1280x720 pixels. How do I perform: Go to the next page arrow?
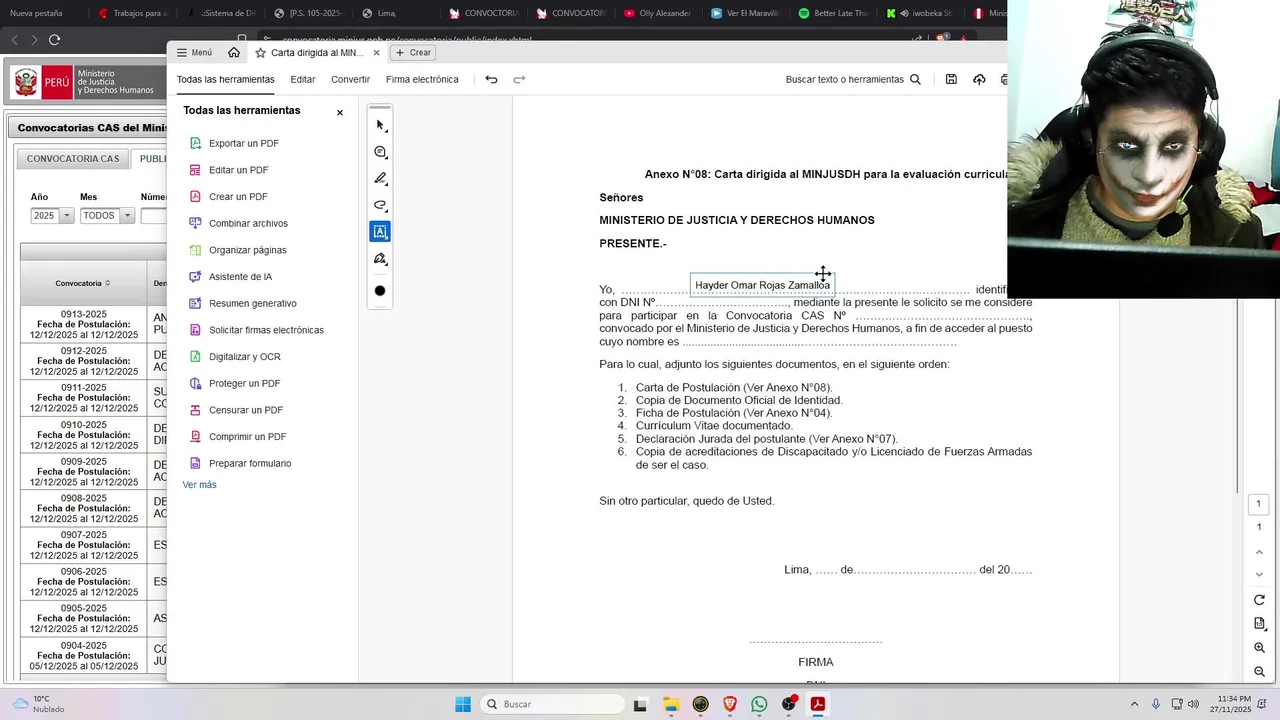click(x=1259, y=575)
